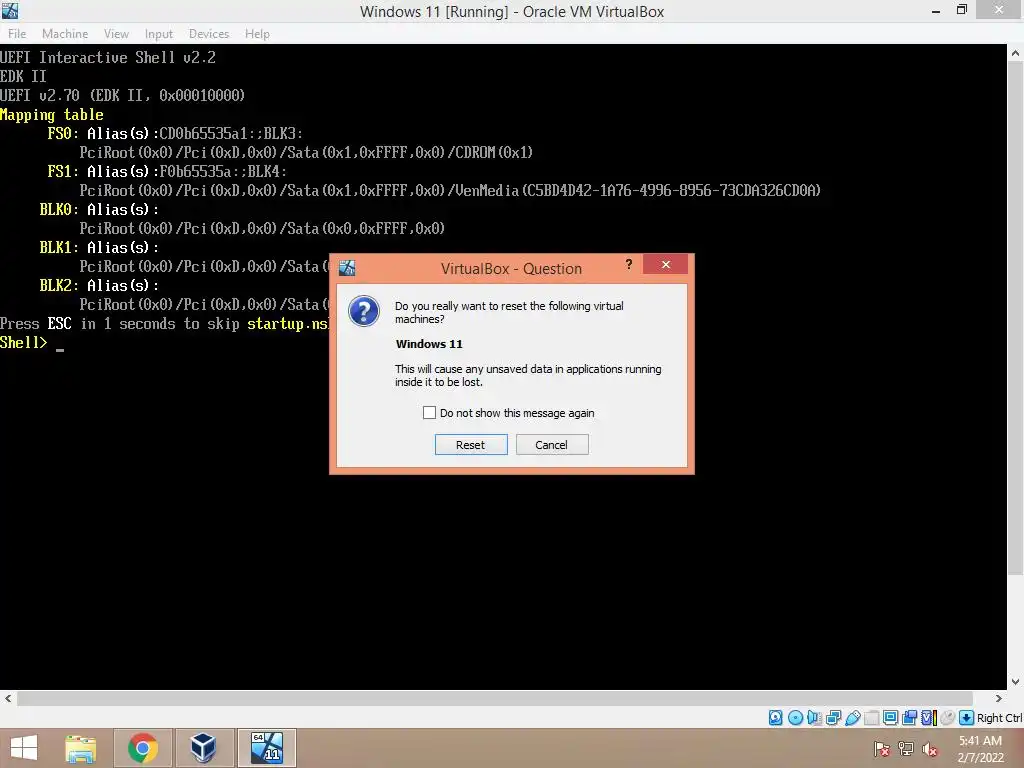The height and width of the screenshot is (768, 1024).
Task: Click the CPU virtualization V status icon
Action: 929,718
